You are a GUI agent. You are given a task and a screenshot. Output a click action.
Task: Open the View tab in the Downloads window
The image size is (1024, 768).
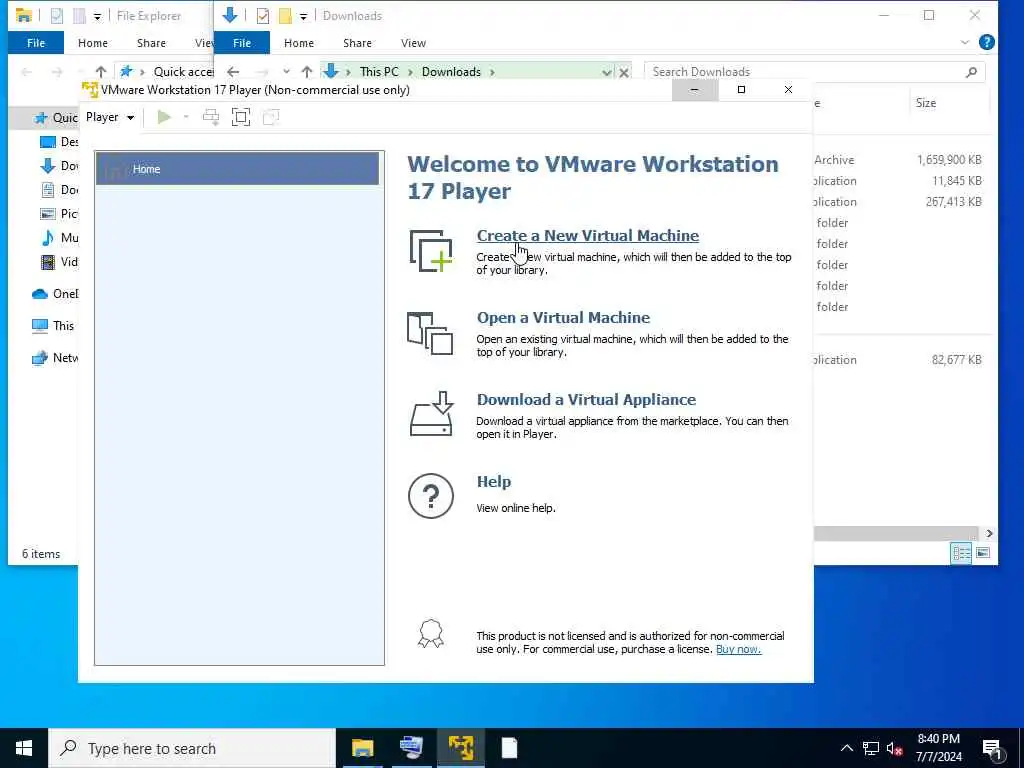413,43
